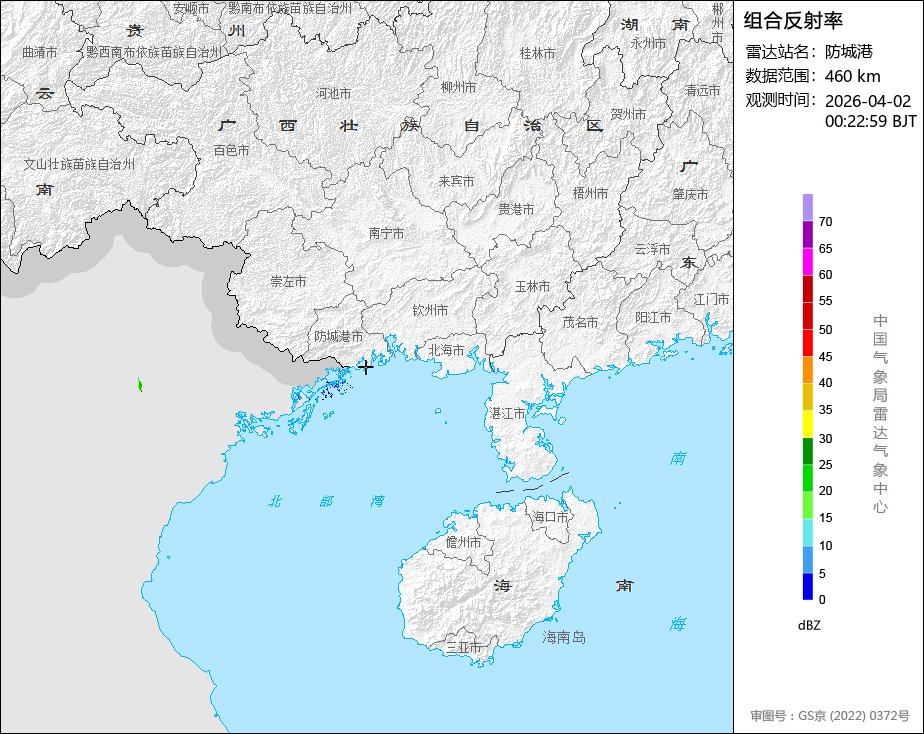
Task: Click the 贵港市 map label
Action: pyautogui.click(x=516, y=210)
